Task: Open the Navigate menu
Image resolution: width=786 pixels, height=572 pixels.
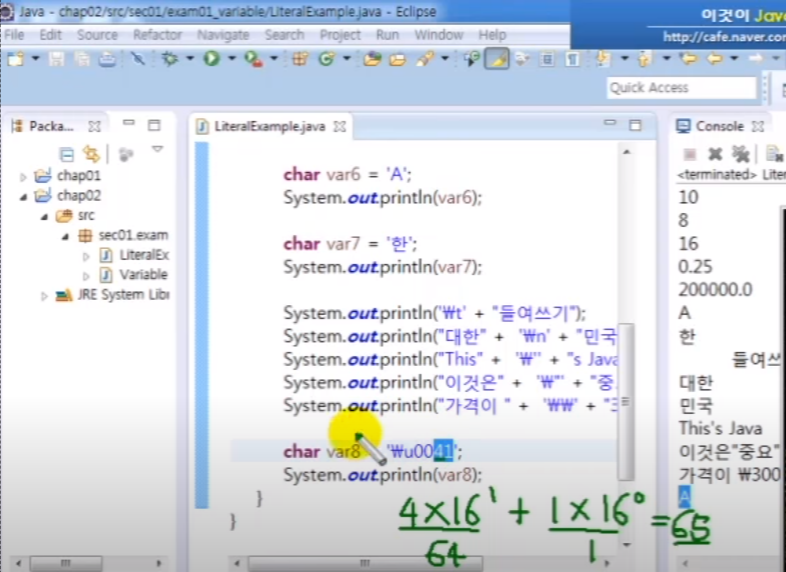Action: click(x=223, y=35)
